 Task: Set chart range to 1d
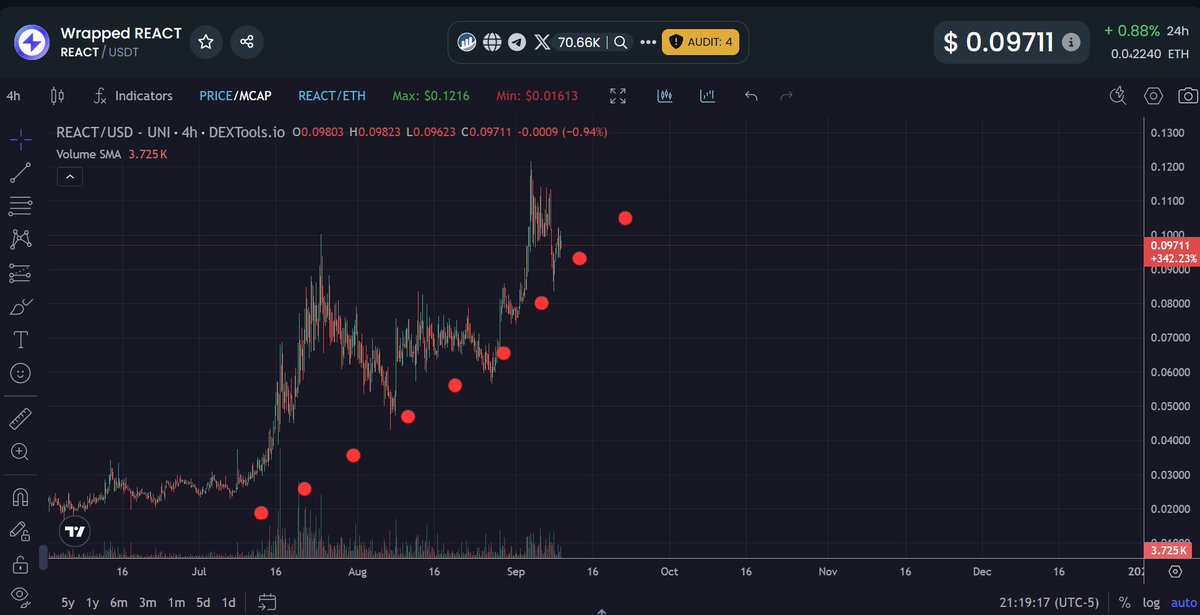click(x=229, y=603)
